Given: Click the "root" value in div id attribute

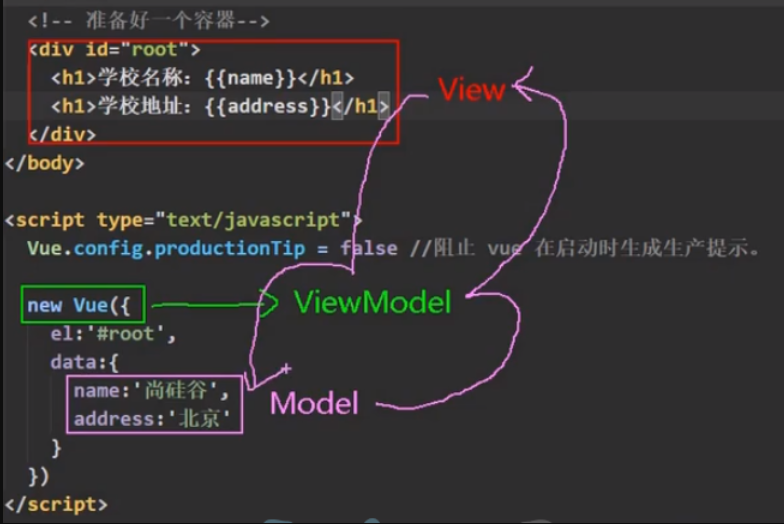Looking at the screenshot, I should (x=154, y=50).
